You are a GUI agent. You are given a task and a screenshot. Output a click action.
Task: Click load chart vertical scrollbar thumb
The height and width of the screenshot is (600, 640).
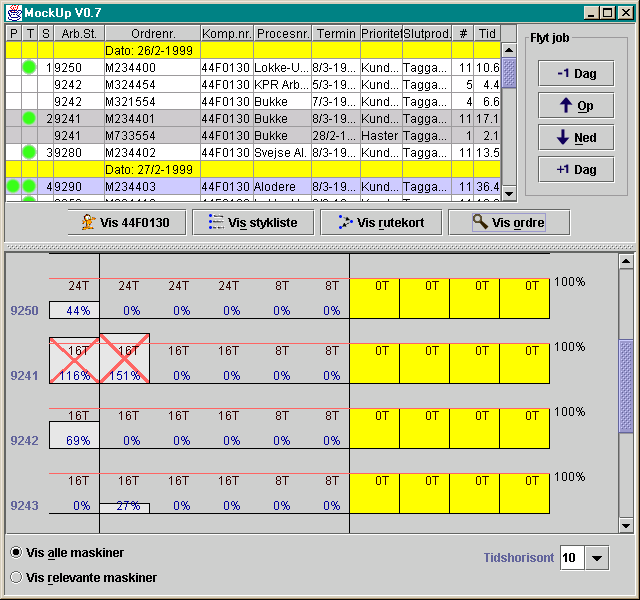(626, 386)
